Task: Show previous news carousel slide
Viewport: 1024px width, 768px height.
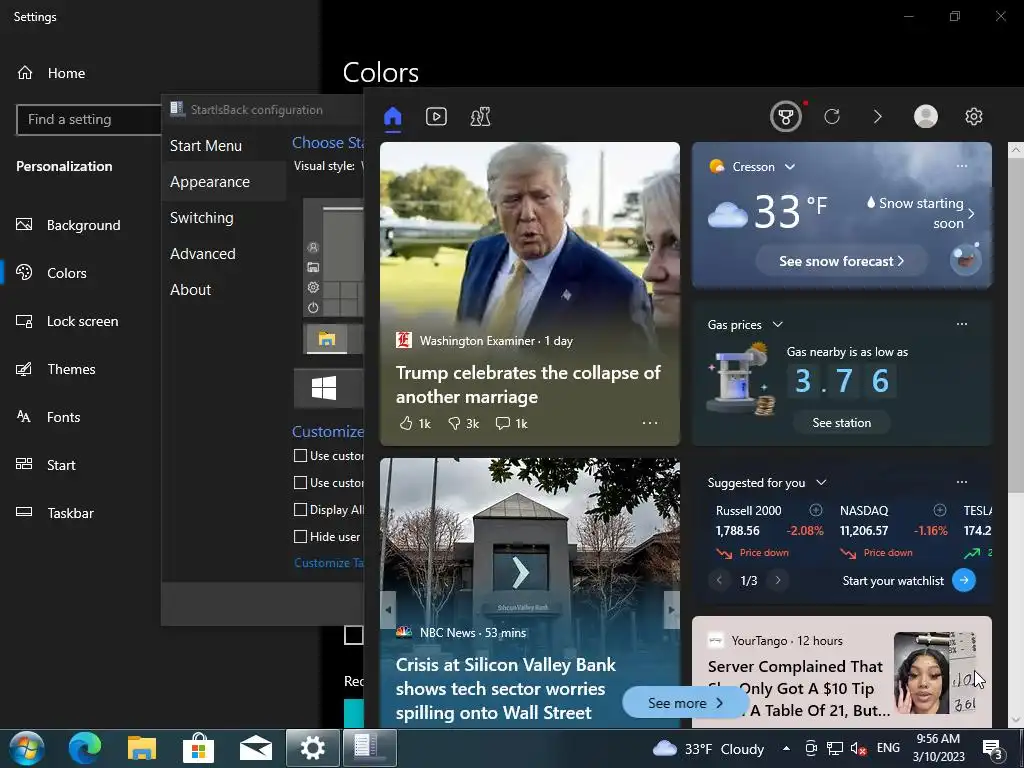Action: [x=388, y=610]
